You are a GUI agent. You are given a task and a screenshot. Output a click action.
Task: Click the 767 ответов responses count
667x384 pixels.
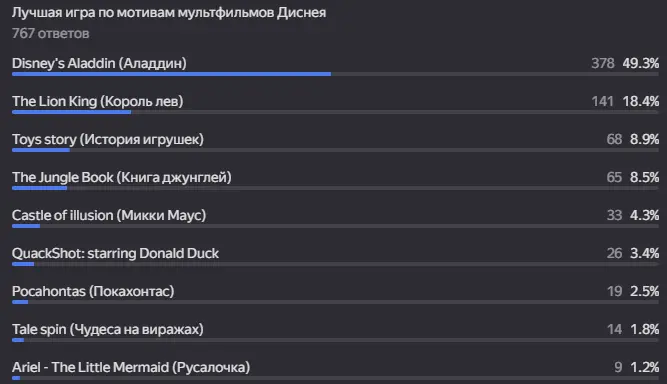tap(51, 33)
